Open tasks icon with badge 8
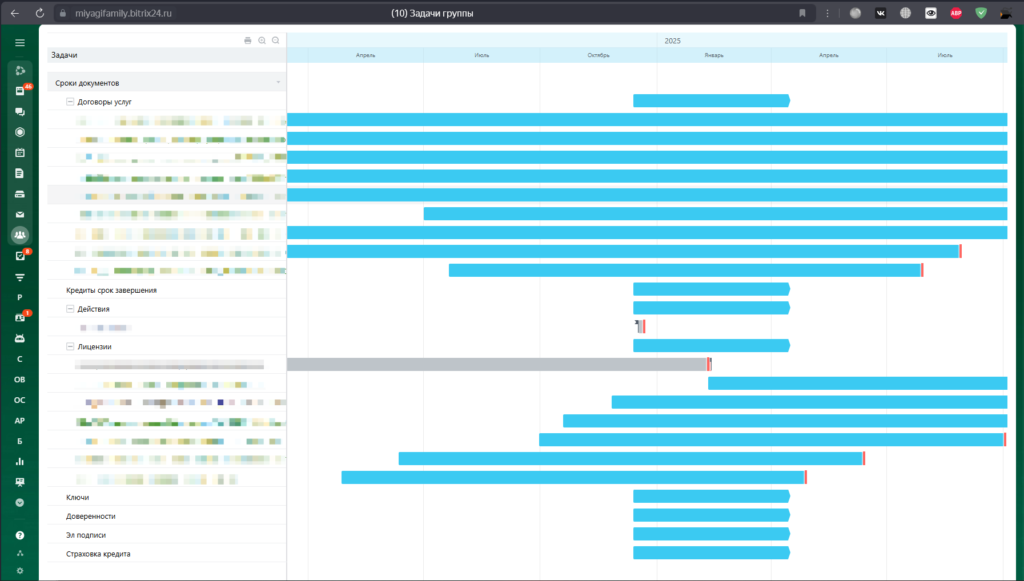 point(20,256)
